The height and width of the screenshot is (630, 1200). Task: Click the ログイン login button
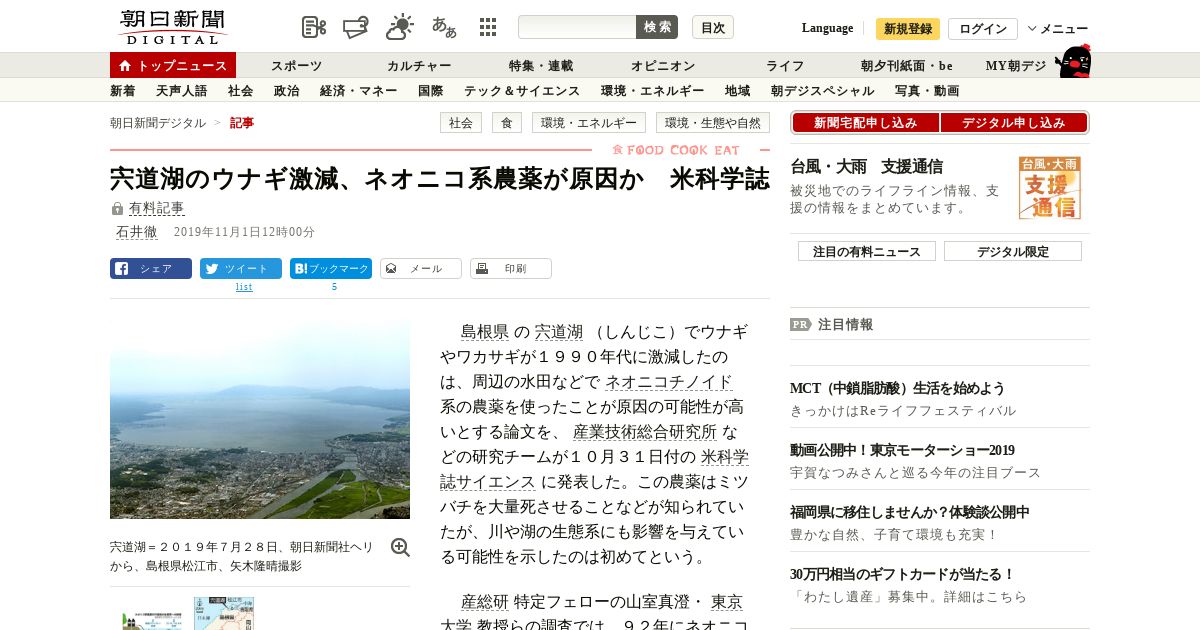coord(983,28)
